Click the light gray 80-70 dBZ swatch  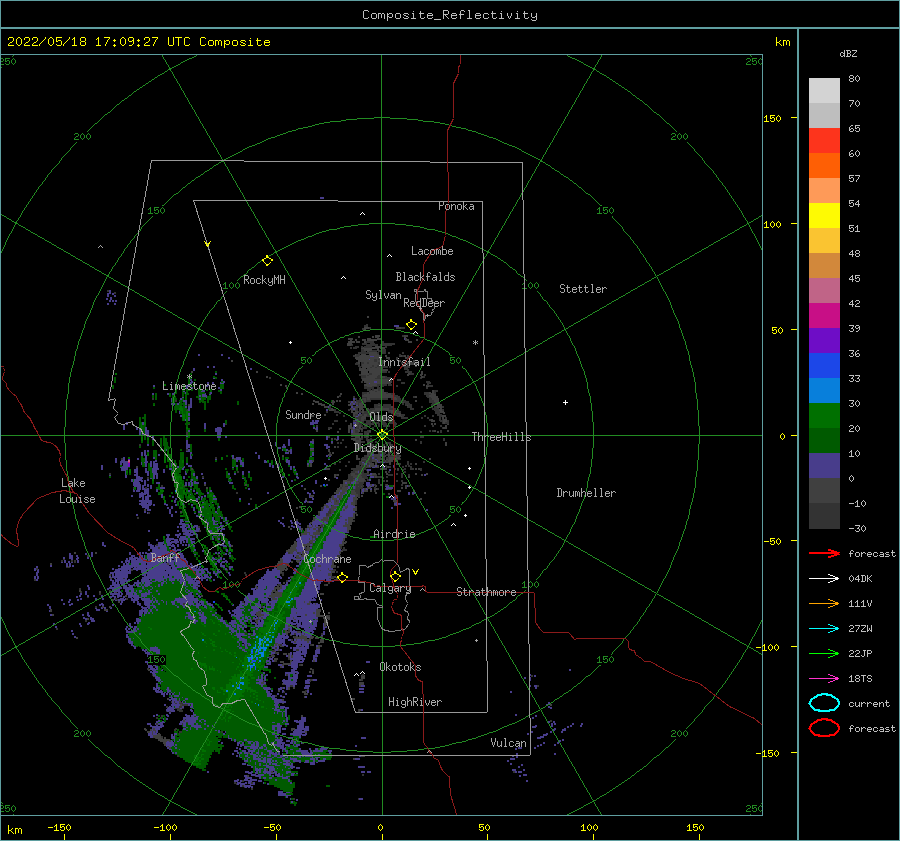tap(824, 91)
